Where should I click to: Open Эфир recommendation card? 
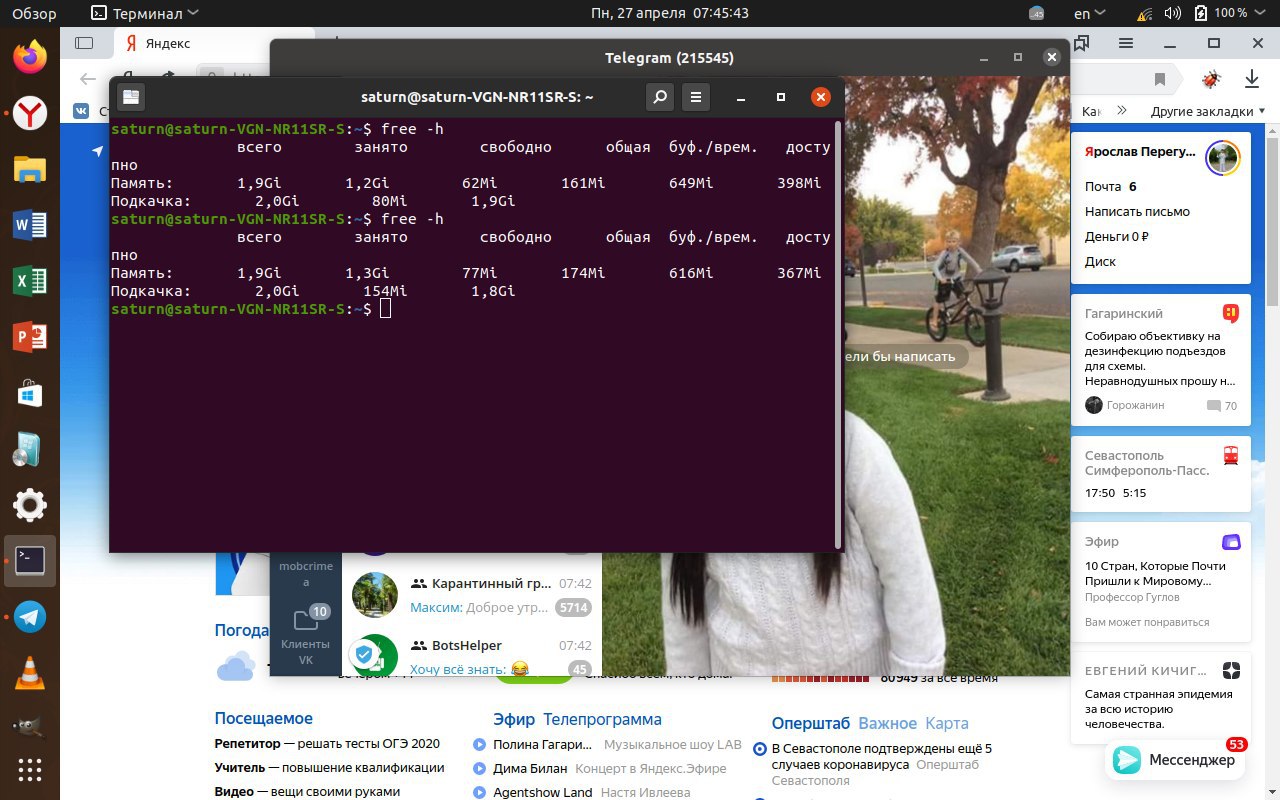pos(1161,581)
